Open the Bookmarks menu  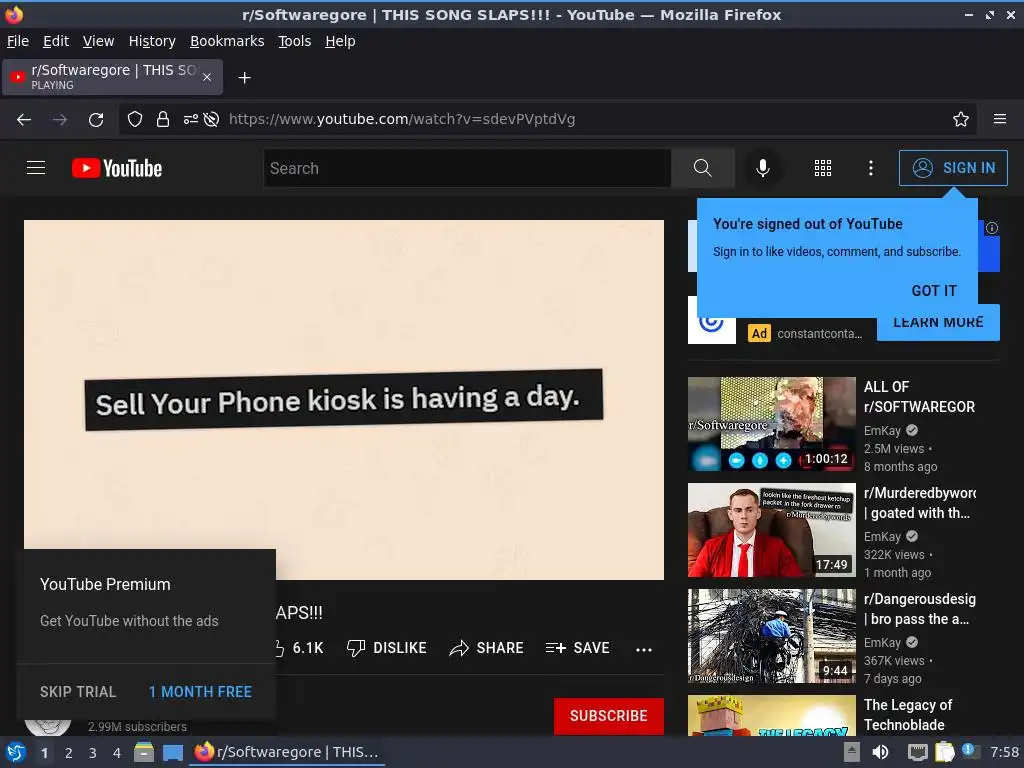(x=227, y=41)
